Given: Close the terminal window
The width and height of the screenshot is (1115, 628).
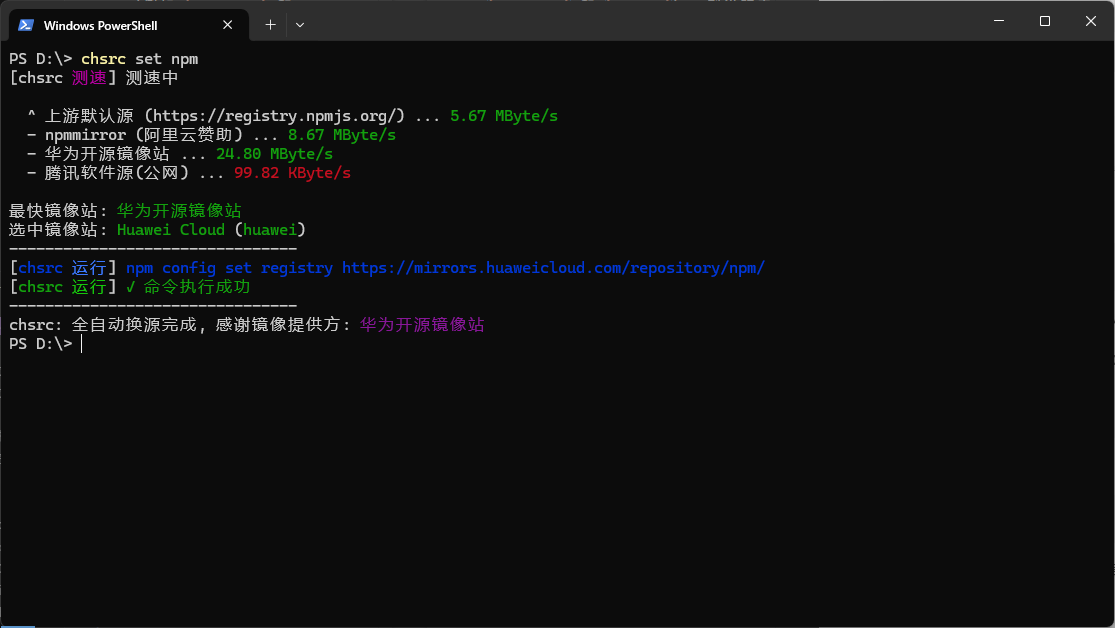Looking at the screenshot, I should (1091, 21).
